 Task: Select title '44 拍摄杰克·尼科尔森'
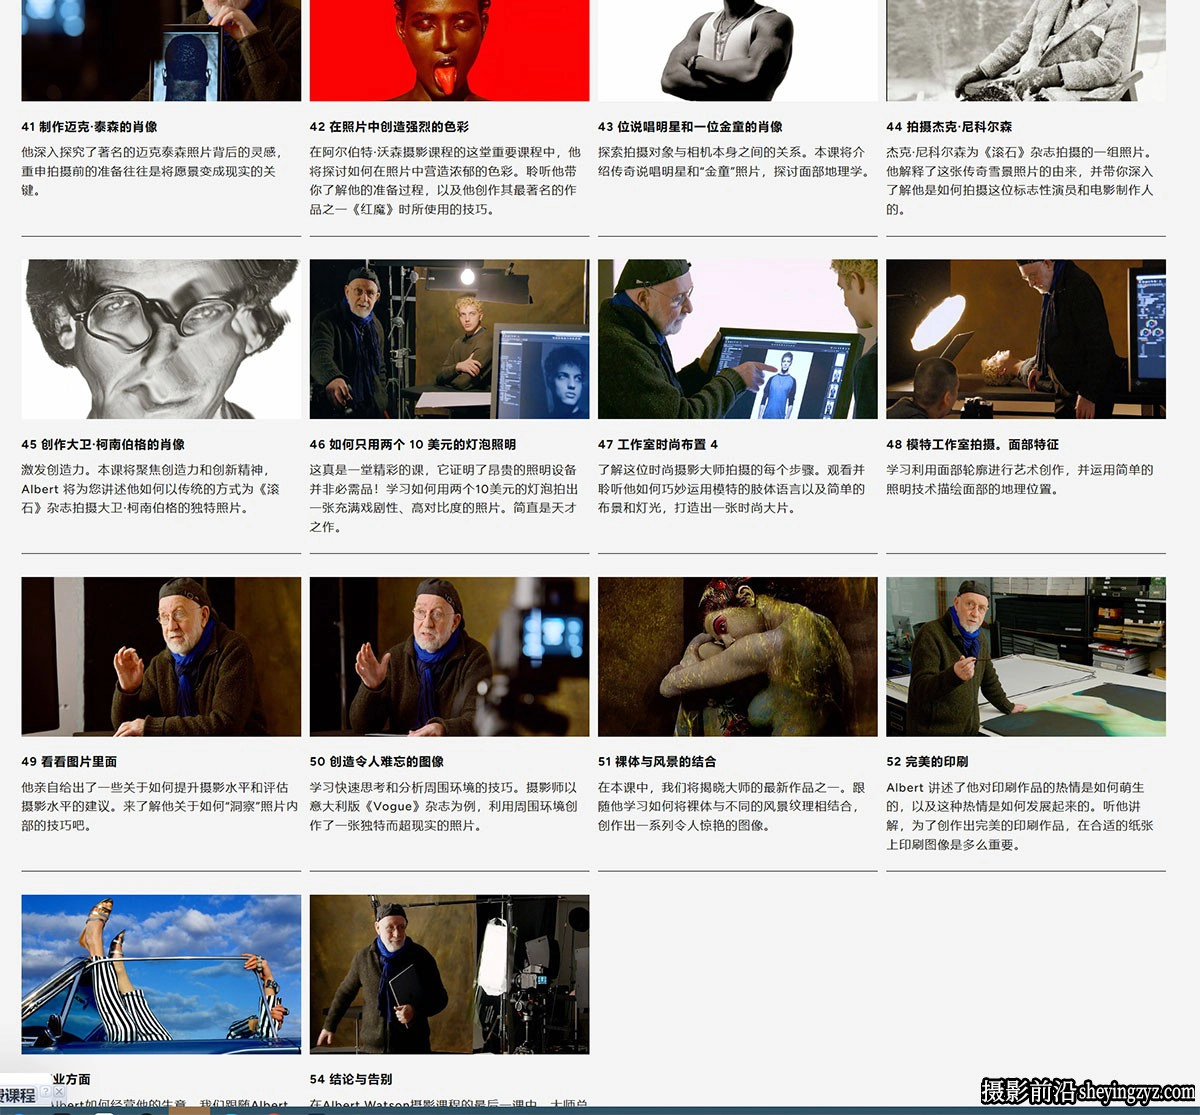click(949, 127)
